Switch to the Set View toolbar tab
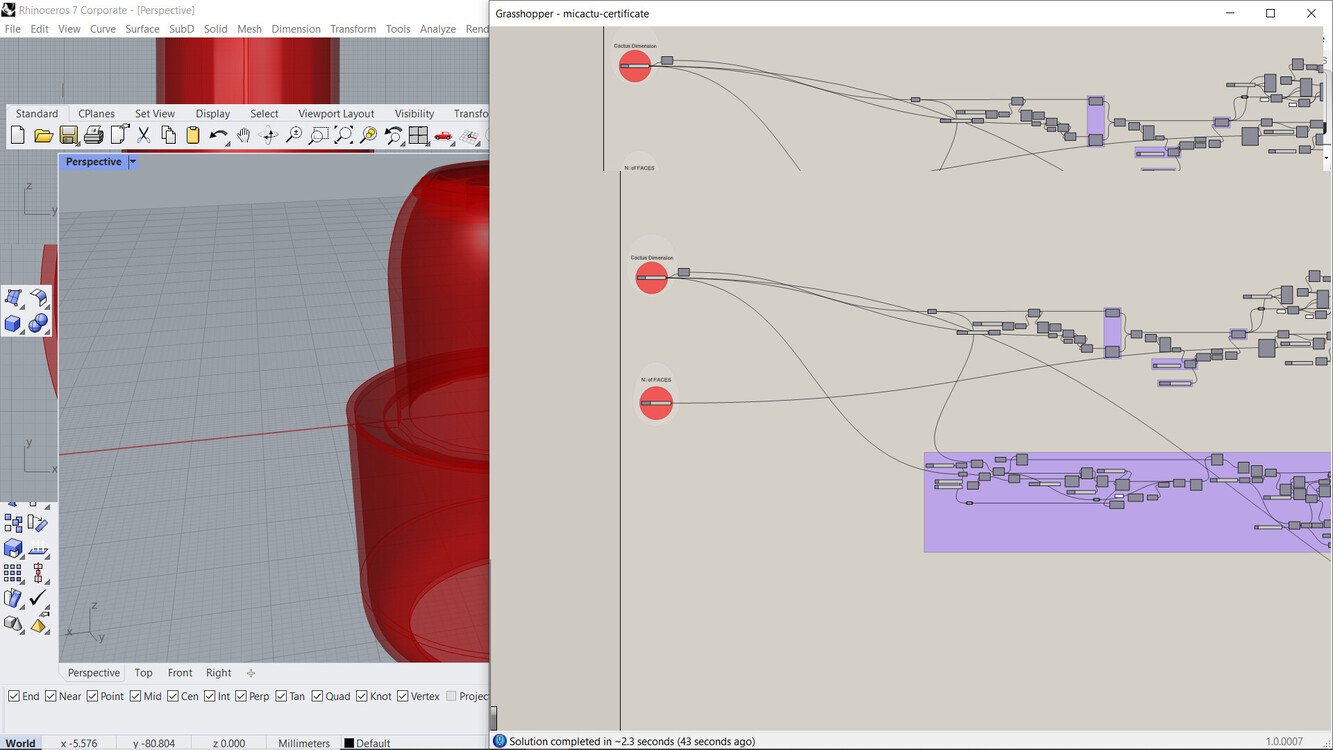 click(x=155, y=114)
